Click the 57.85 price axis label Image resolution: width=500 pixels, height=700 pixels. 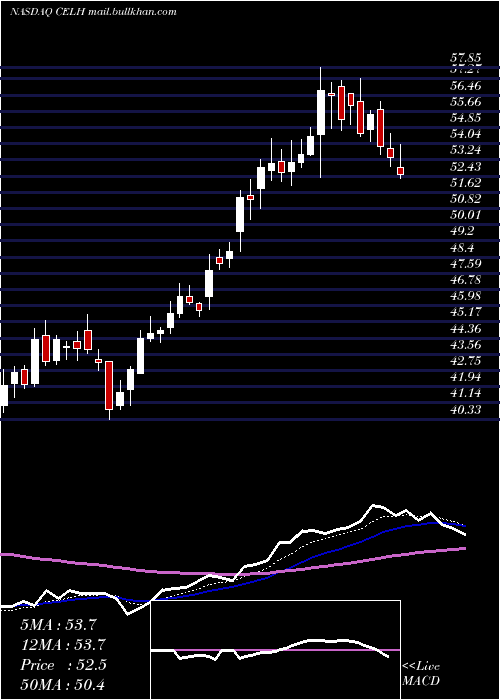465,58
